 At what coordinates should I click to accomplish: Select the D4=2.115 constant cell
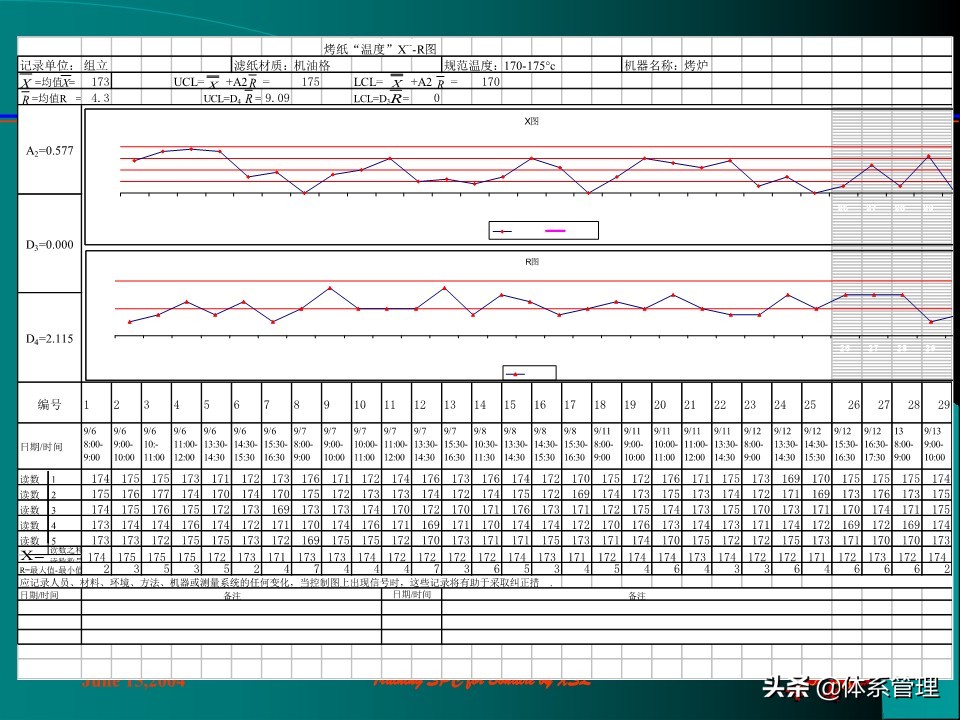[x=50, y=339]
